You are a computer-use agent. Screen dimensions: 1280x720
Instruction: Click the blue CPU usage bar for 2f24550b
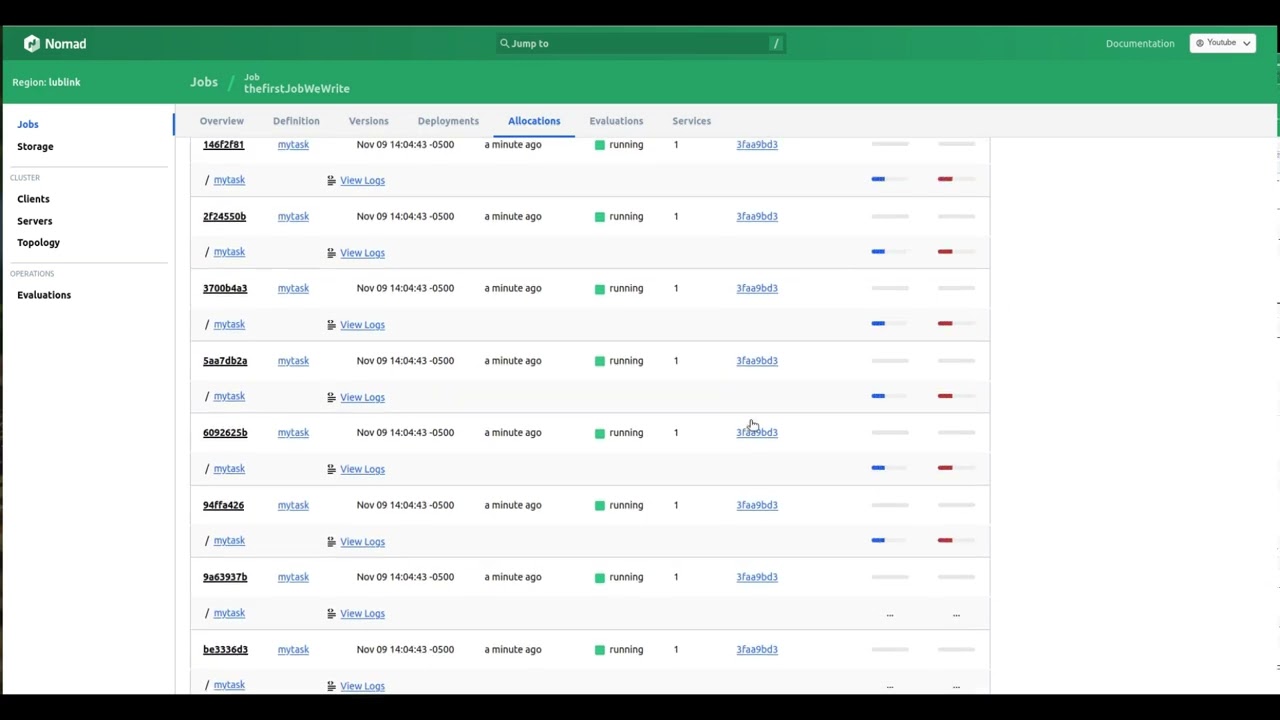(x=878, y=252)
